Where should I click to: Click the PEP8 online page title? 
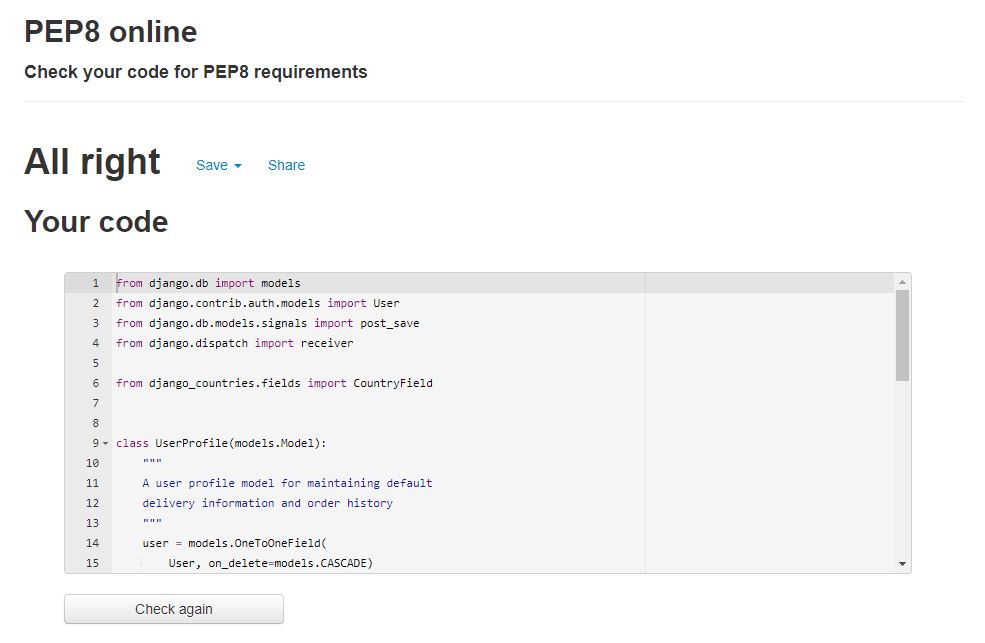point(109,31)
